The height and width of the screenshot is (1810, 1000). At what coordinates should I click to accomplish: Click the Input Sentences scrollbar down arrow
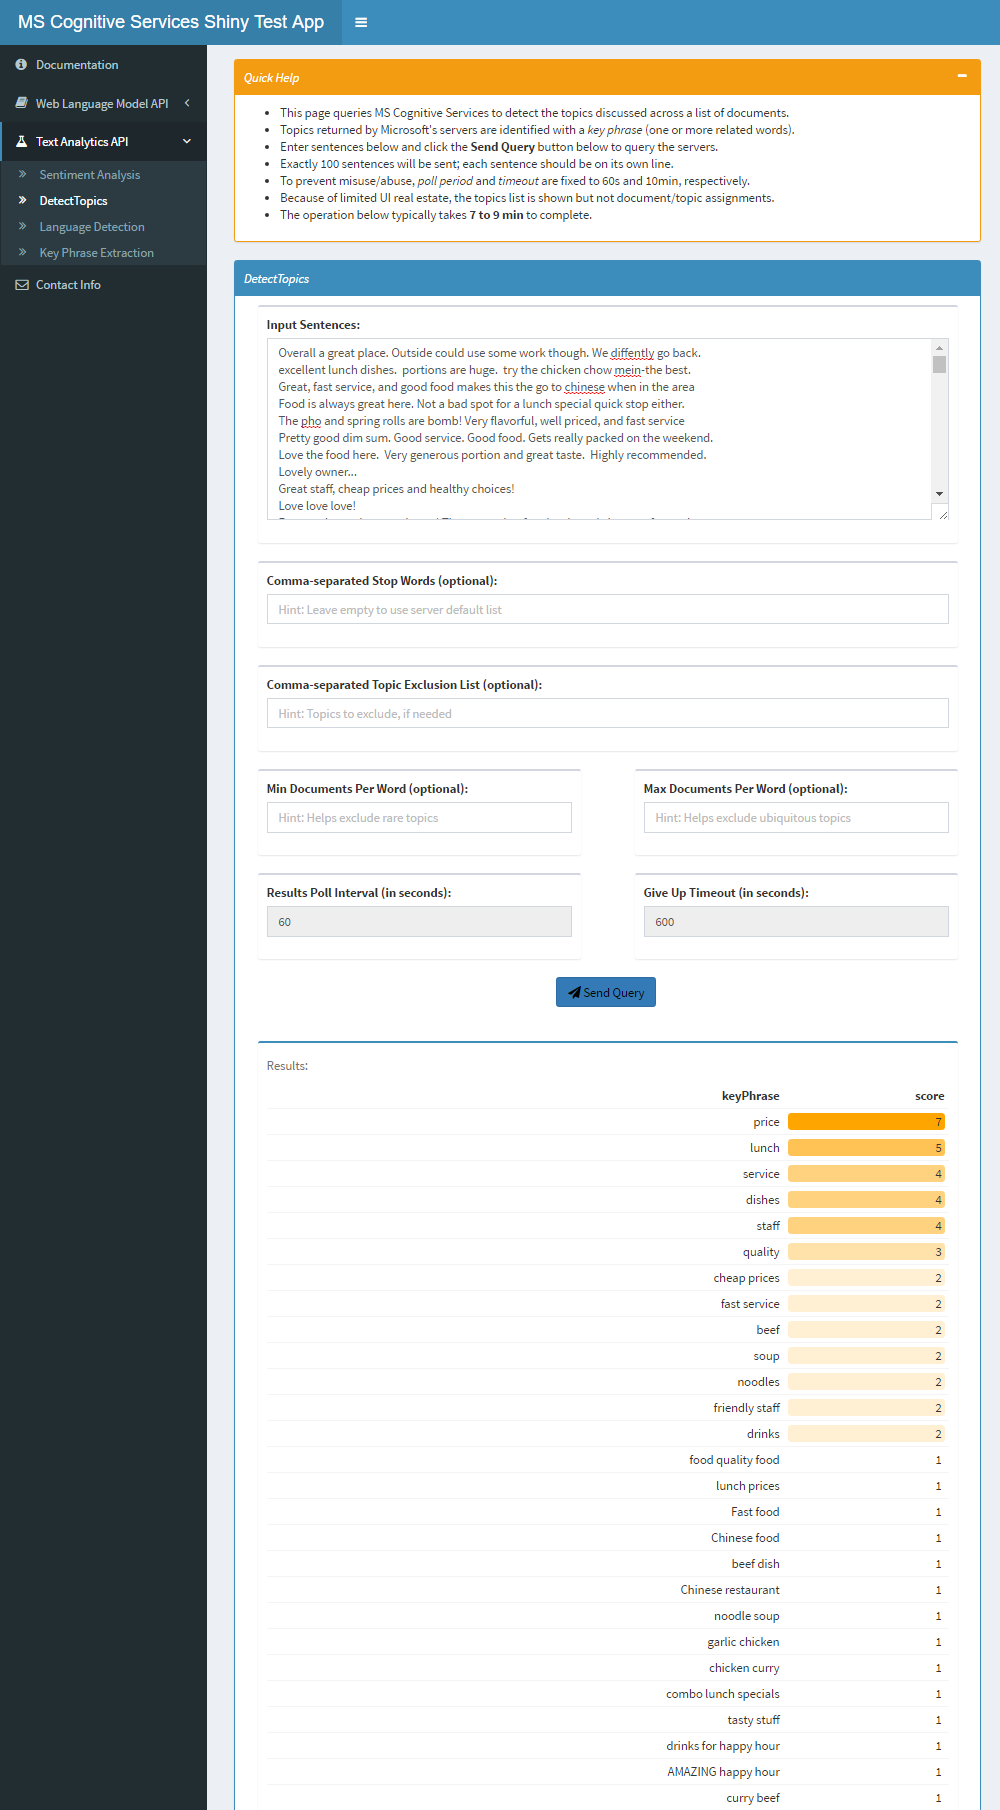click(939, 494)
